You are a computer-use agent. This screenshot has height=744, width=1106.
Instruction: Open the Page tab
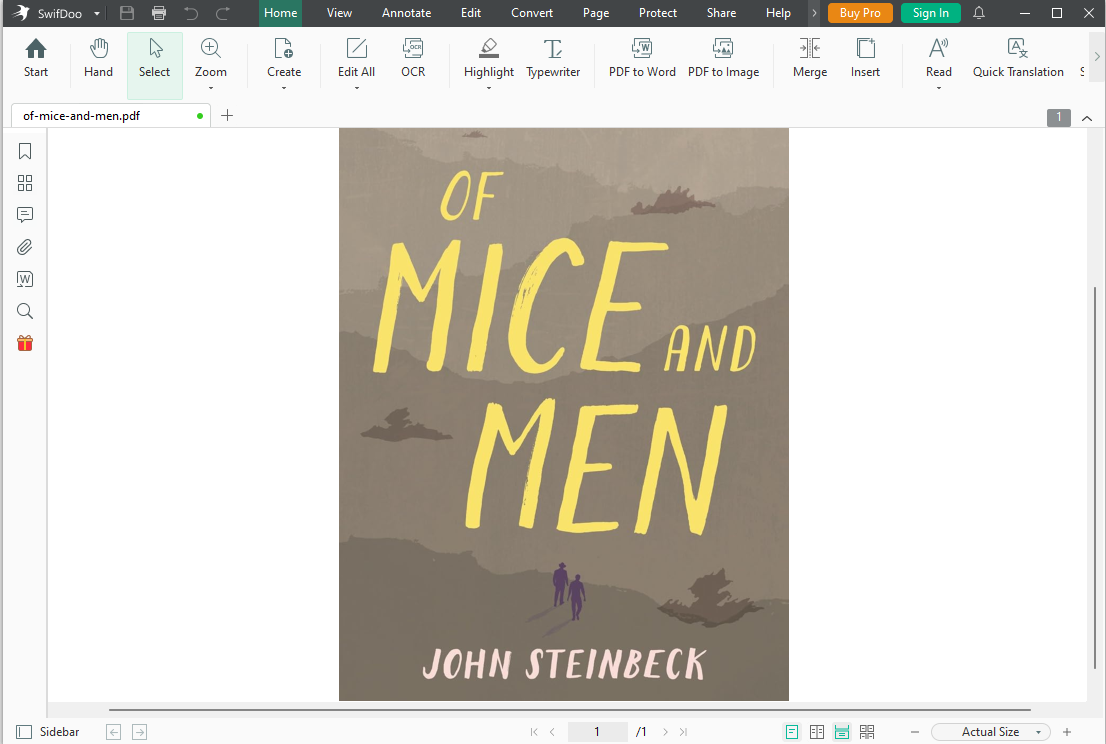pos(596,13)
